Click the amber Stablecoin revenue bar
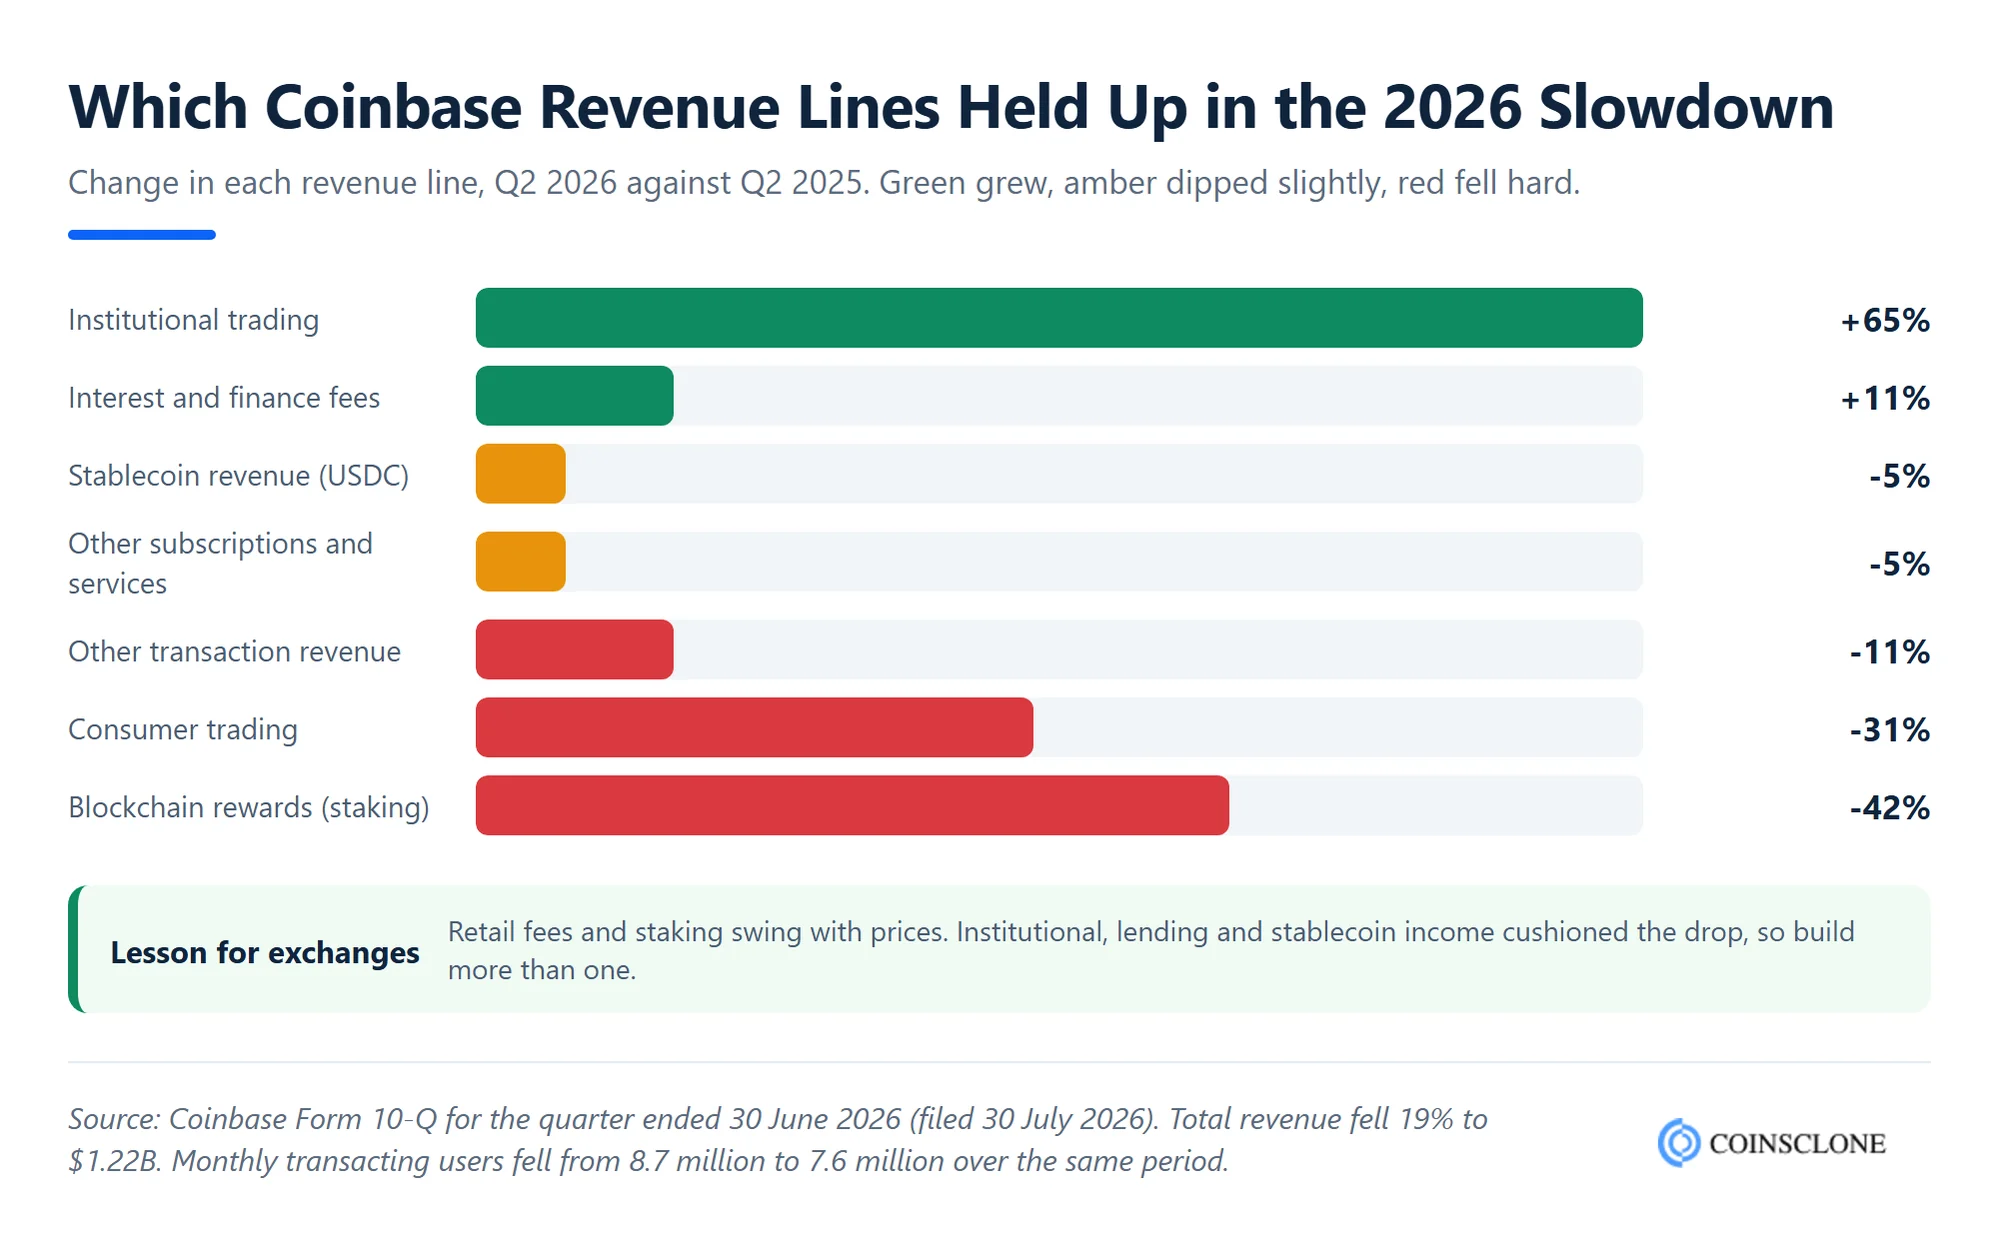This screenshot has height=1233, width=1999. click(x=521, y=474)
